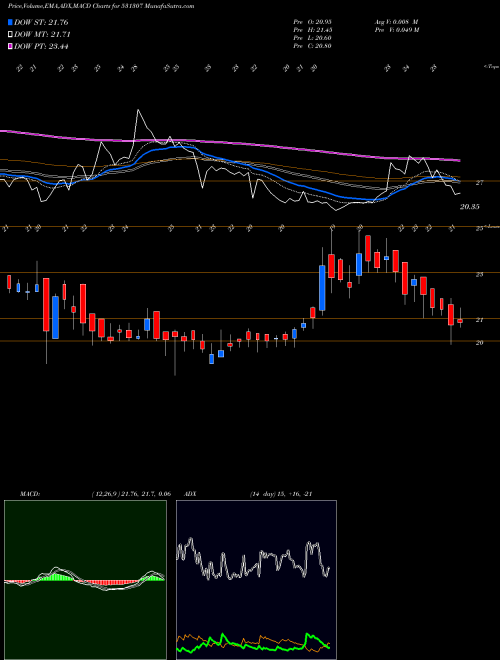Click the 23 price axis label

(479, 274)
